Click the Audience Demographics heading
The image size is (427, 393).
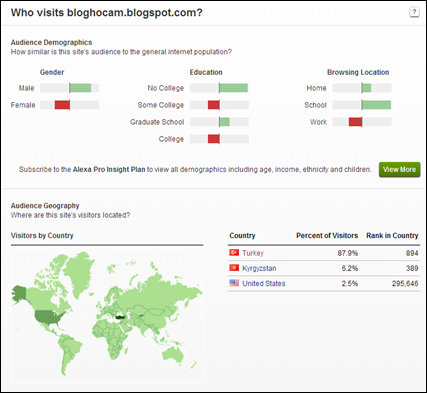pos(51,42)
